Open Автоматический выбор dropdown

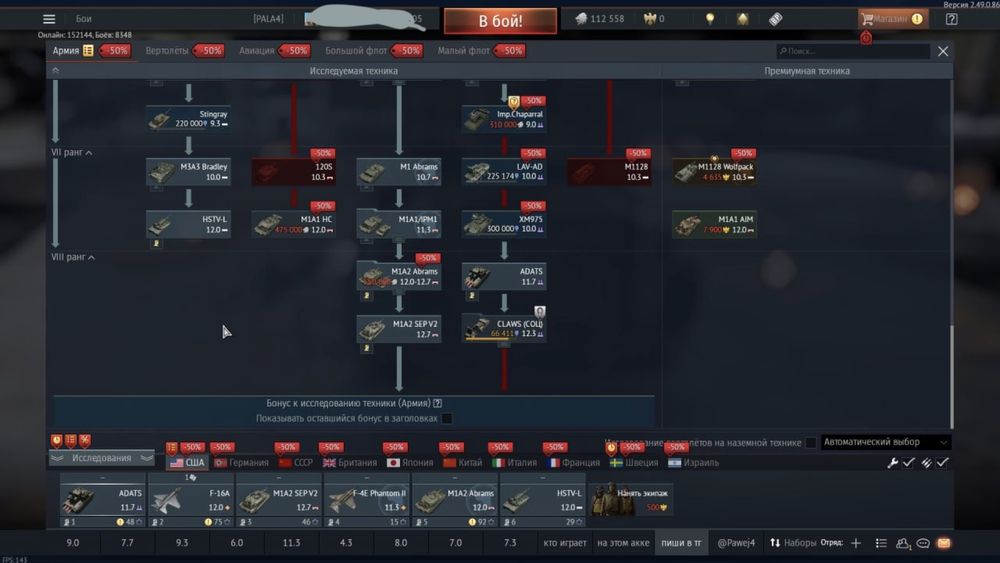coord(885,442)
